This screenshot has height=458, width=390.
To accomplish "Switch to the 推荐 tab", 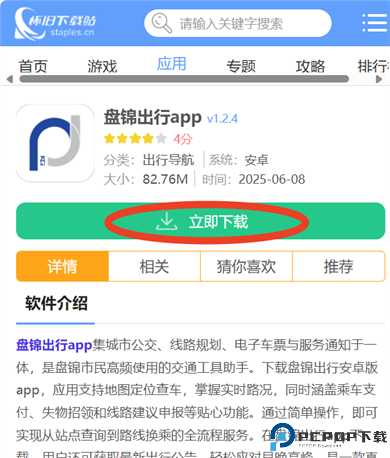I will tap(339, 266).
